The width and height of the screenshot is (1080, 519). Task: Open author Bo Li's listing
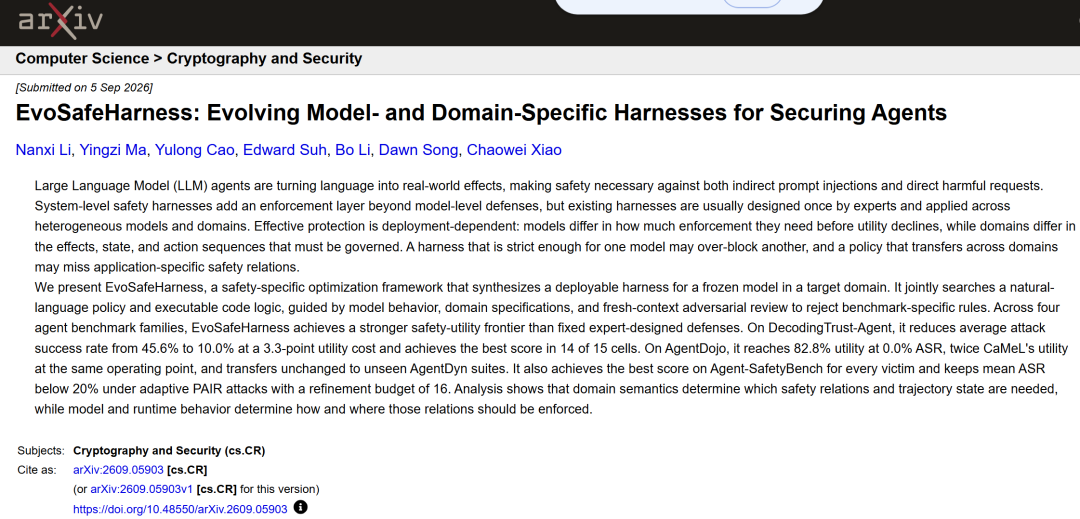(353, 150)
